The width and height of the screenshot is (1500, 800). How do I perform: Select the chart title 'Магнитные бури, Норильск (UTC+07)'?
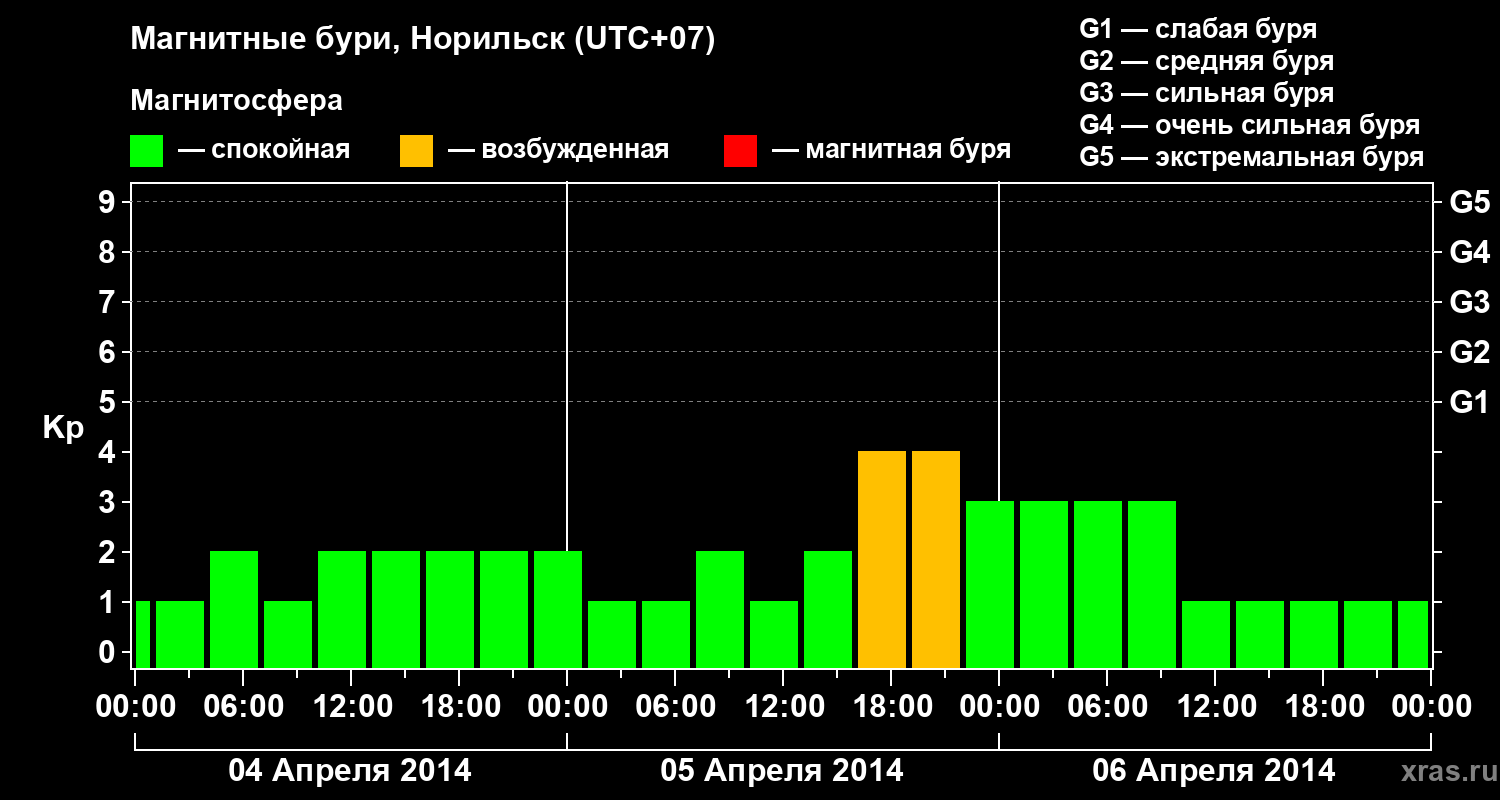point(423,40)
